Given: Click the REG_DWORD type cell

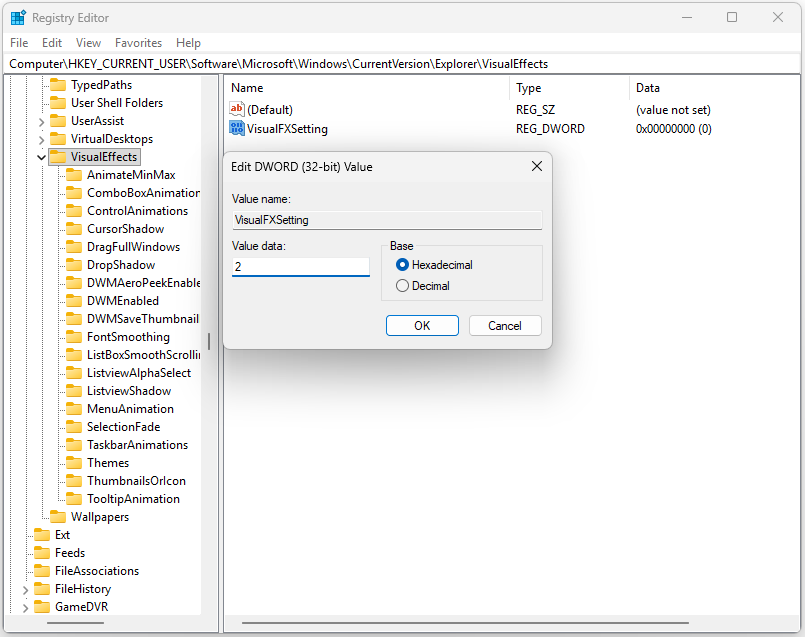Looking at the screenshot, I should (550, 129).
